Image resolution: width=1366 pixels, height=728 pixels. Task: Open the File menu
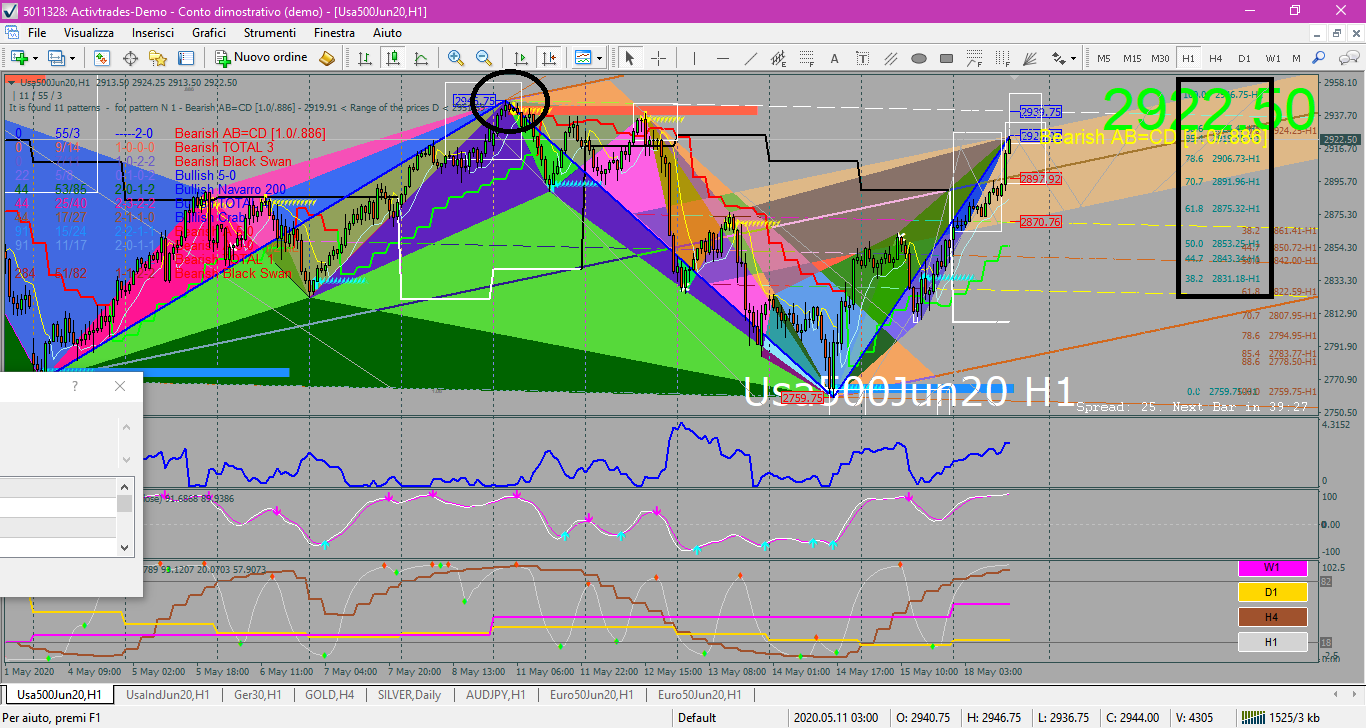[x=37, y=33]
